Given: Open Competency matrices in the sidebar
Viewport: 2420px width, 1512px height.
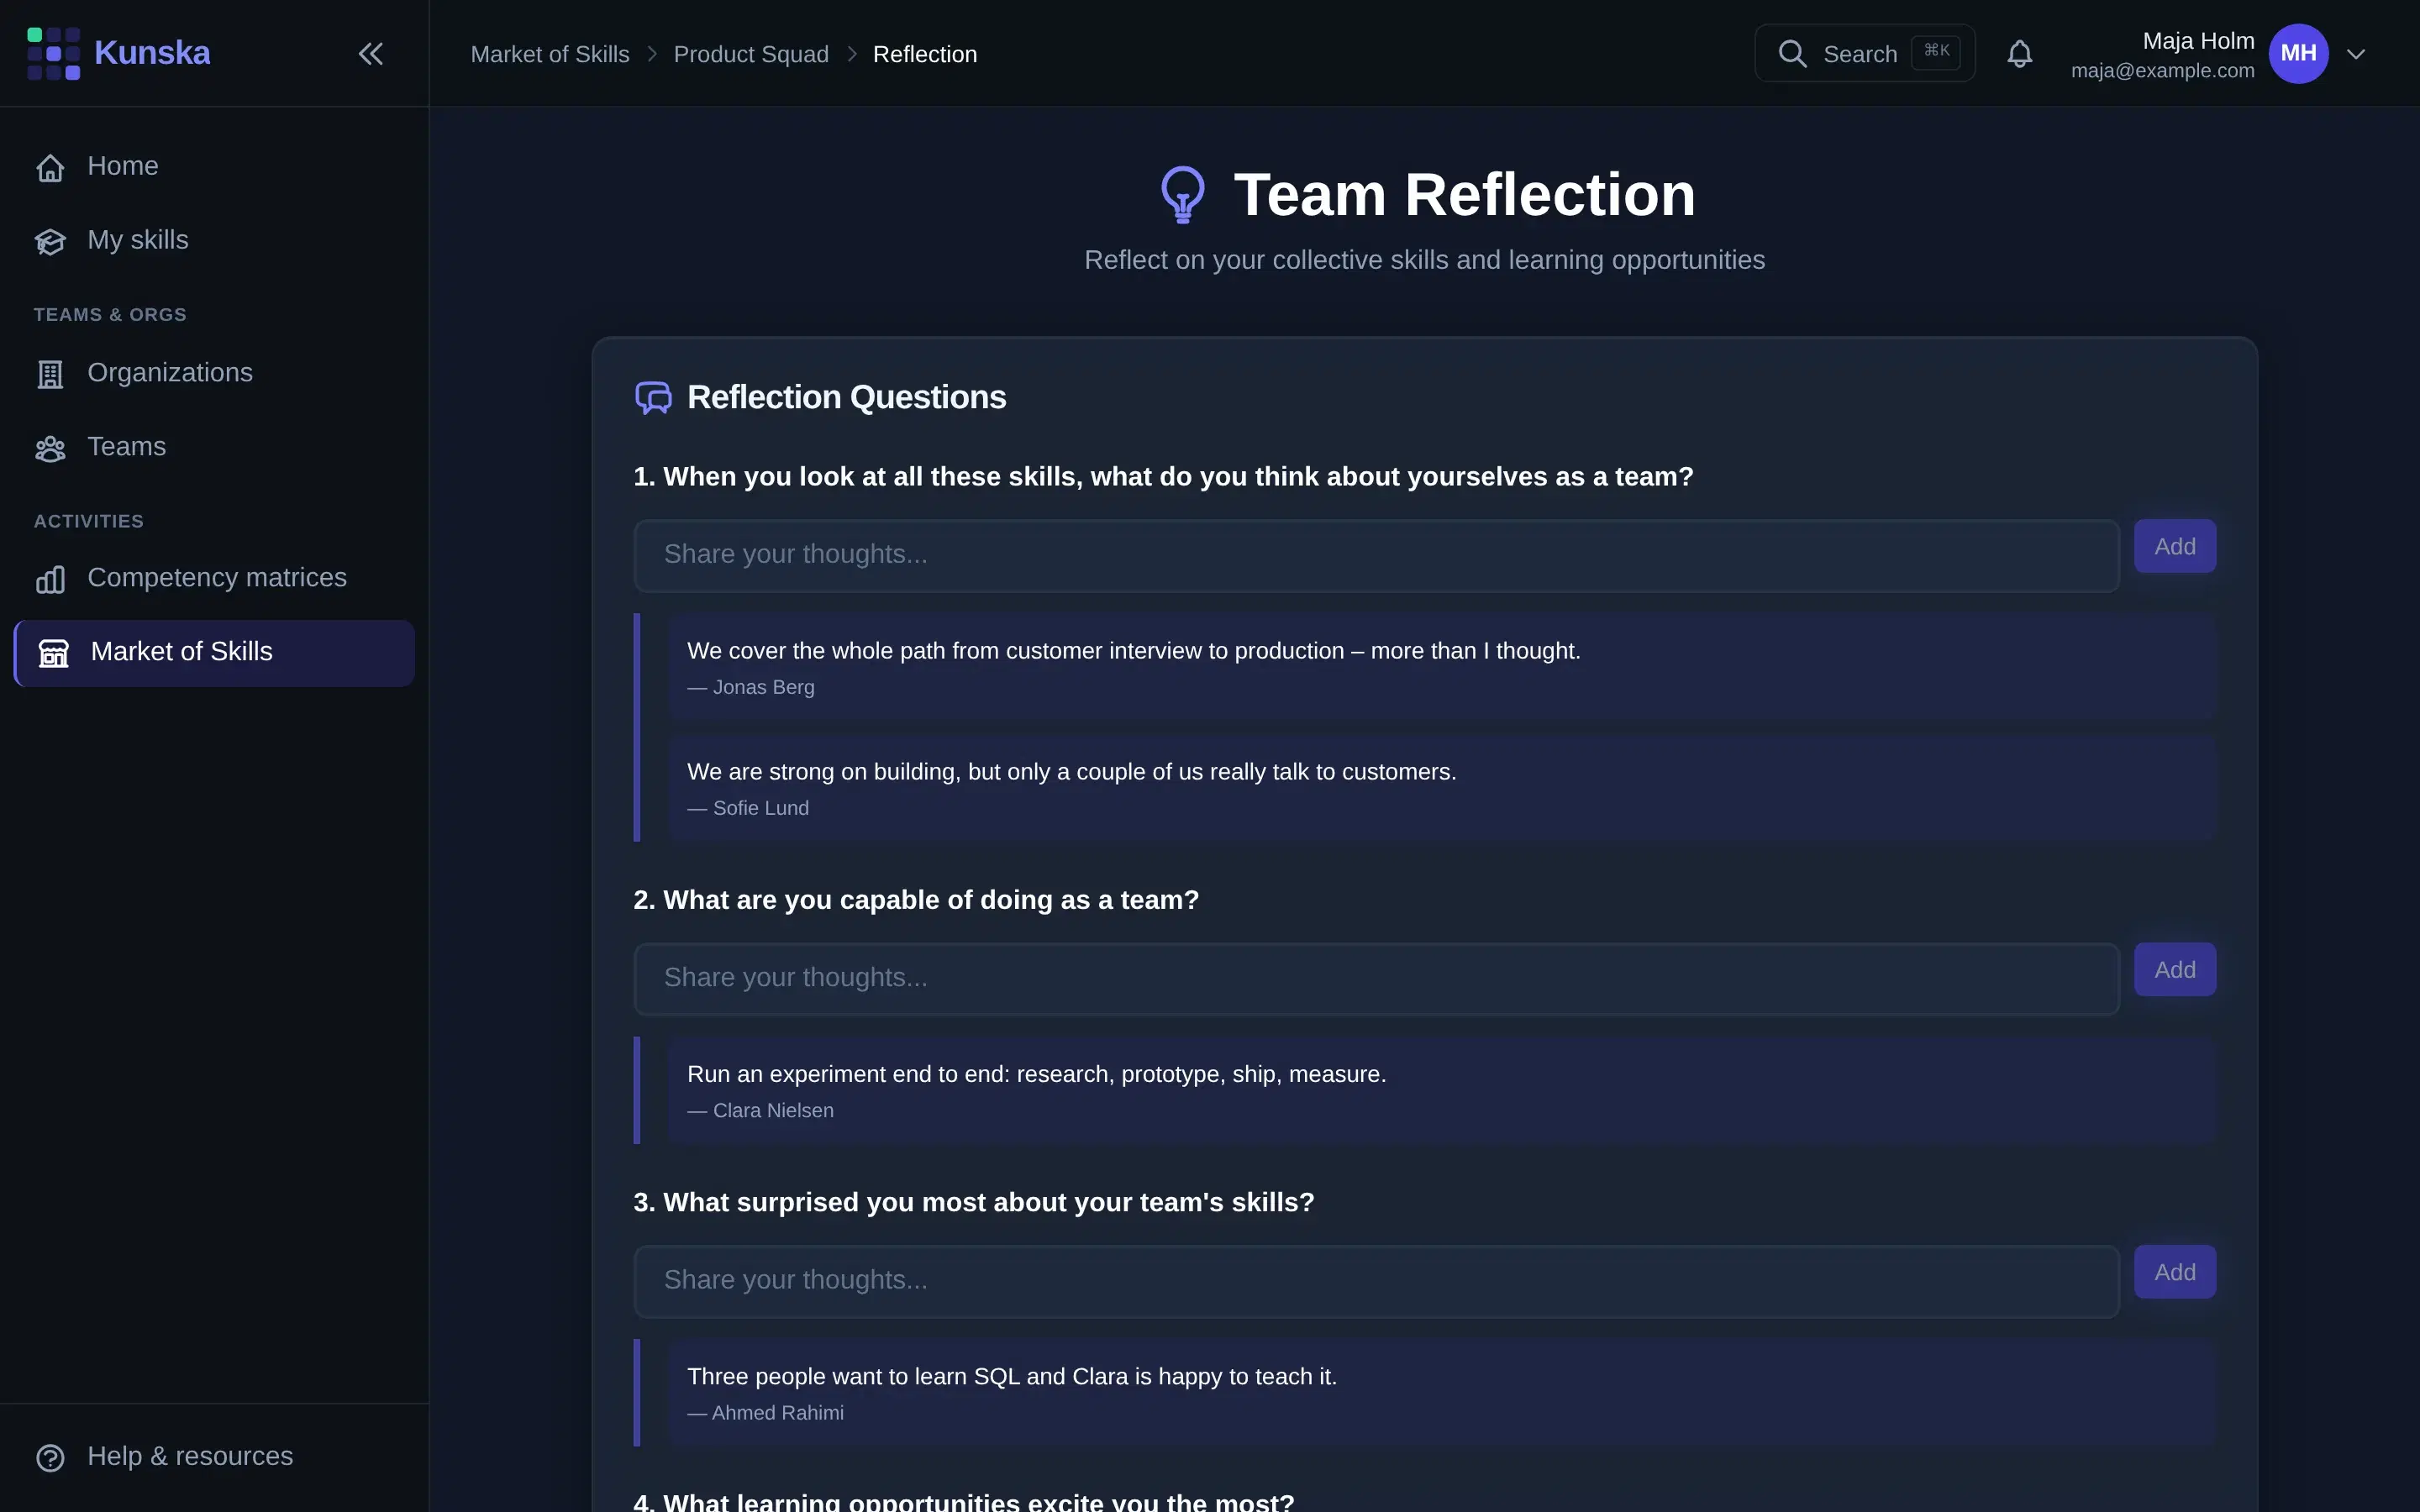Looking at the screenshot, I should pos(214,578).
